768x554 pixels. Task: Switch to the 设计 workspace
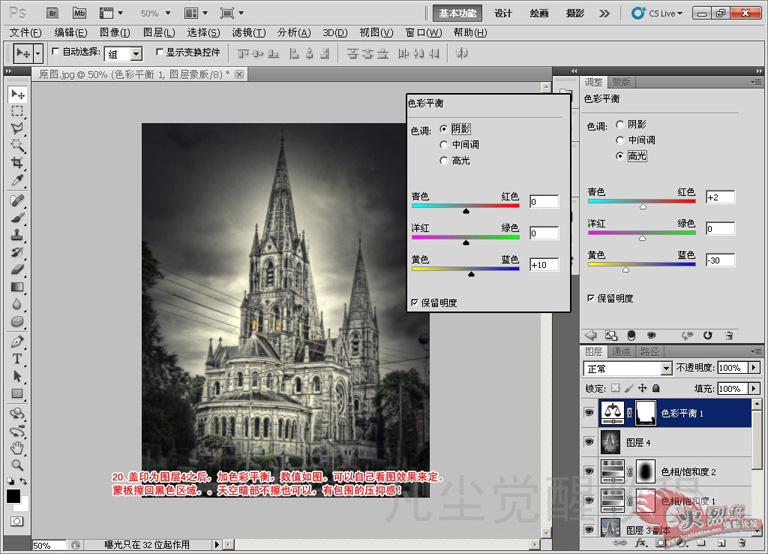point(503,13)
